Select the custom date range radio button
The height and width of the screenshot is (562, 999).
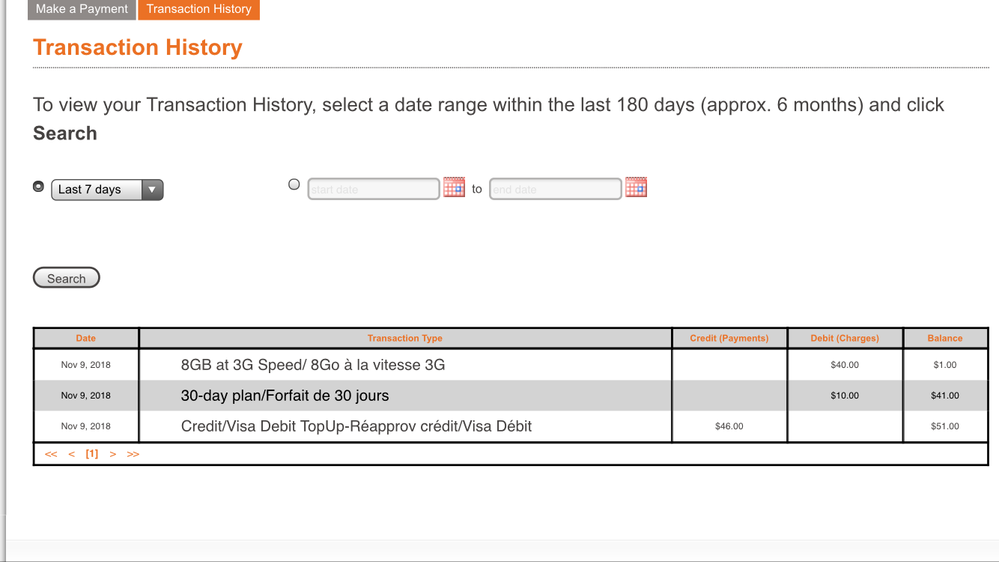[294, 184]
